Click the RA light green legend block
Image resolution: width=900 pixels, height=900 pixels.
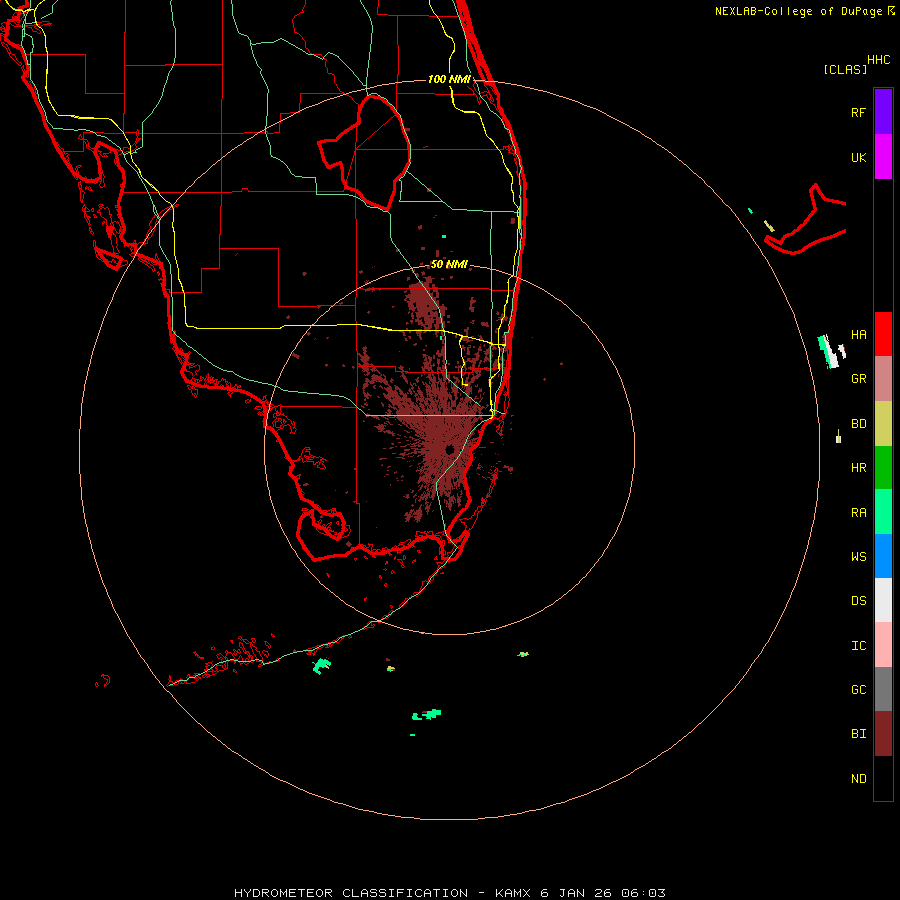coord(883,512)
